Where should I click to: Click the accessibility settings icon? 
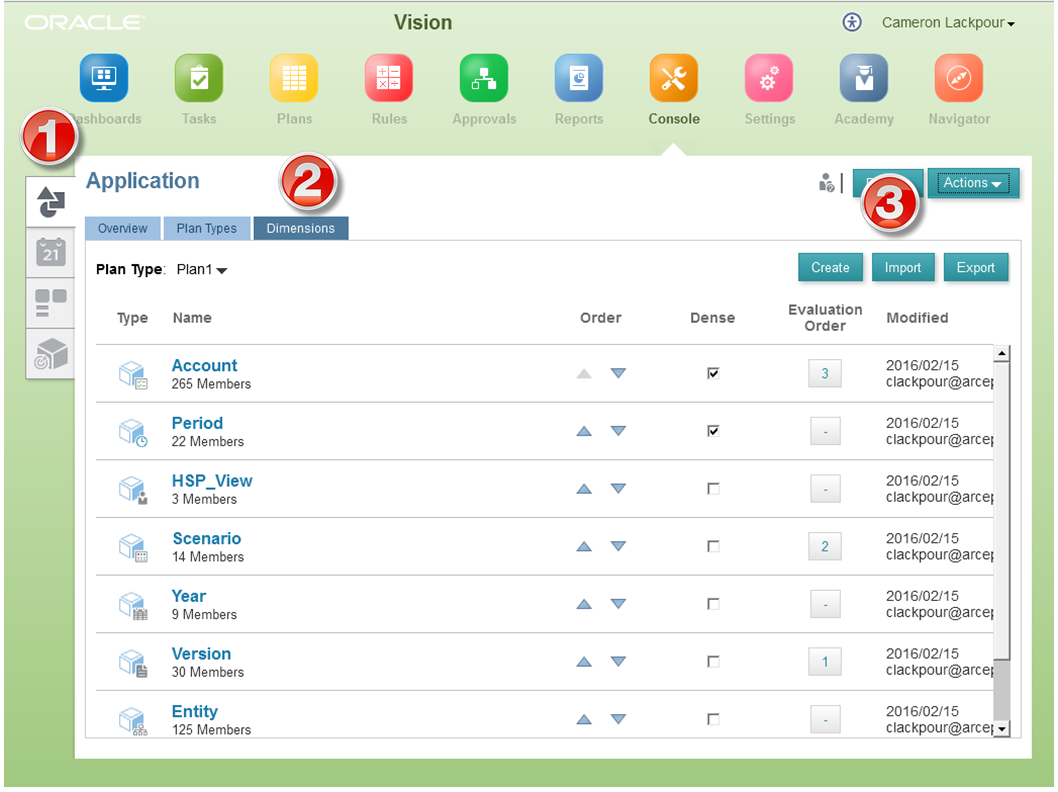(x=852, y=22)
